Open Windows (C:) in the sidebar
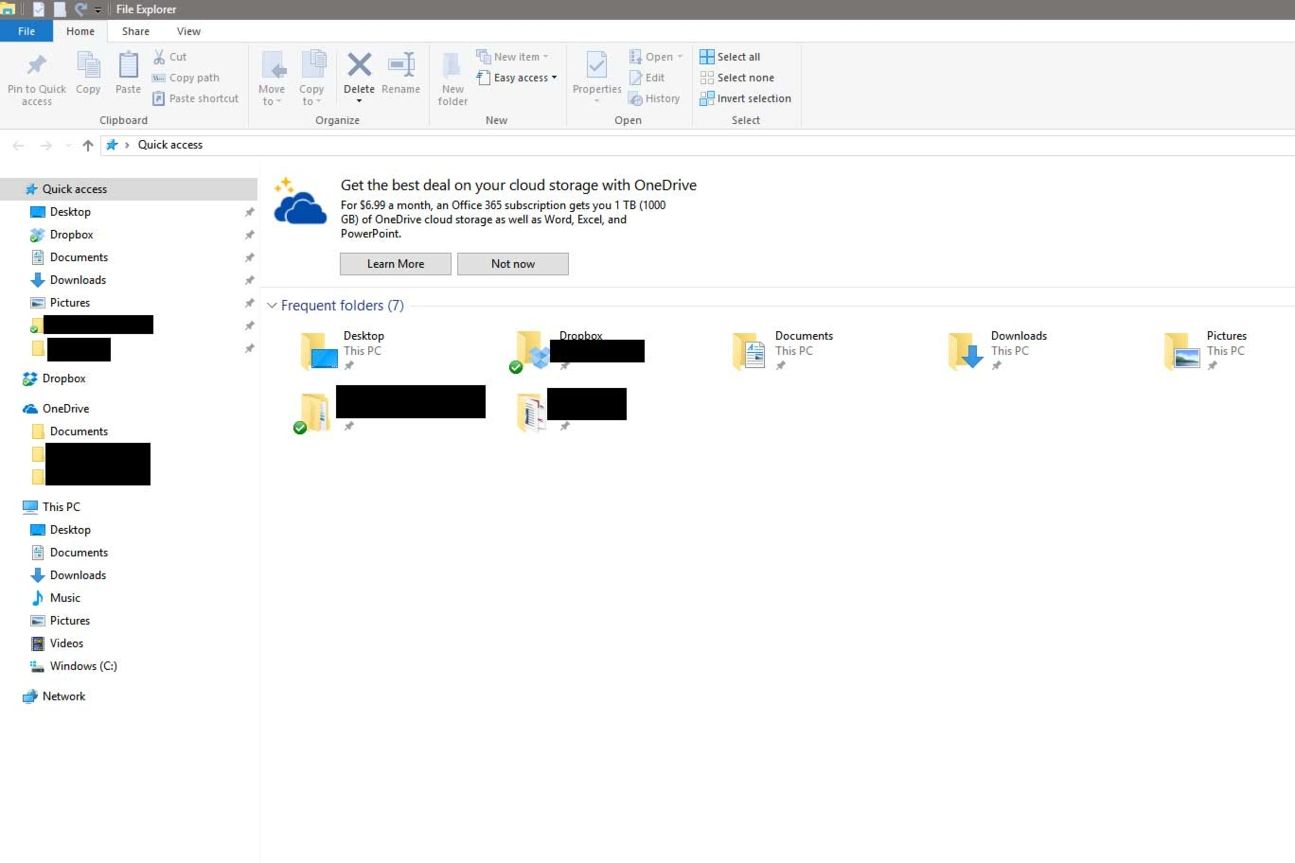Image resolution: width=1295 pixels, height=863 pixels. pos(84,666)
